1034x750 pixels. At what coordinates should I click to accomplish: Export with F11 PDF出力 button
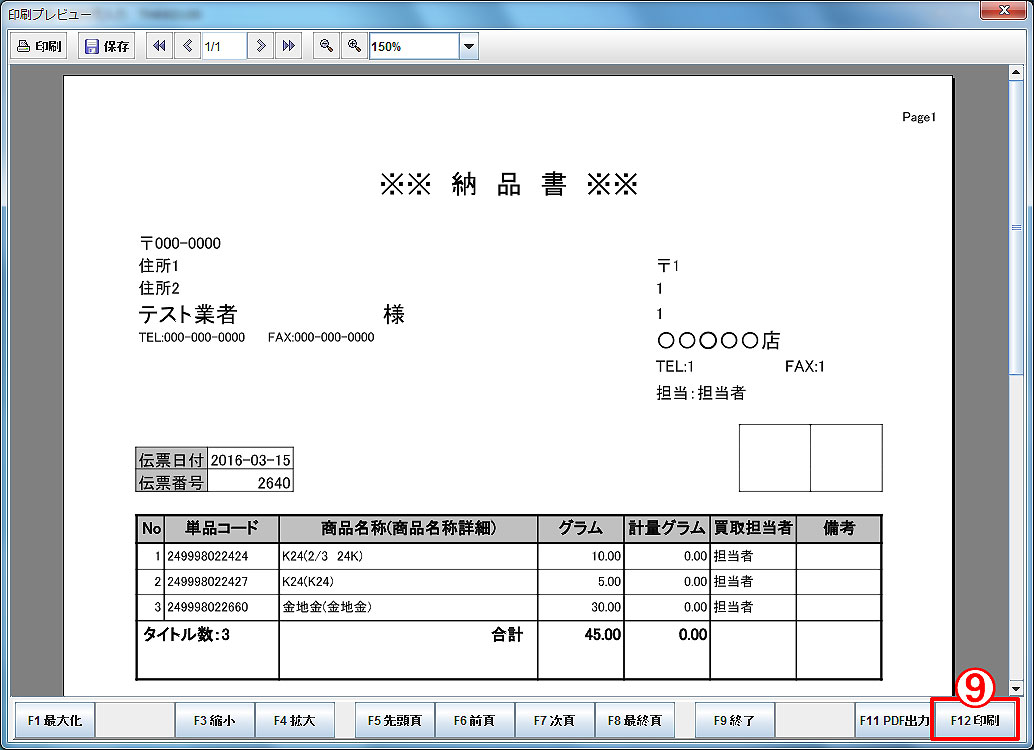coord(893,720)
